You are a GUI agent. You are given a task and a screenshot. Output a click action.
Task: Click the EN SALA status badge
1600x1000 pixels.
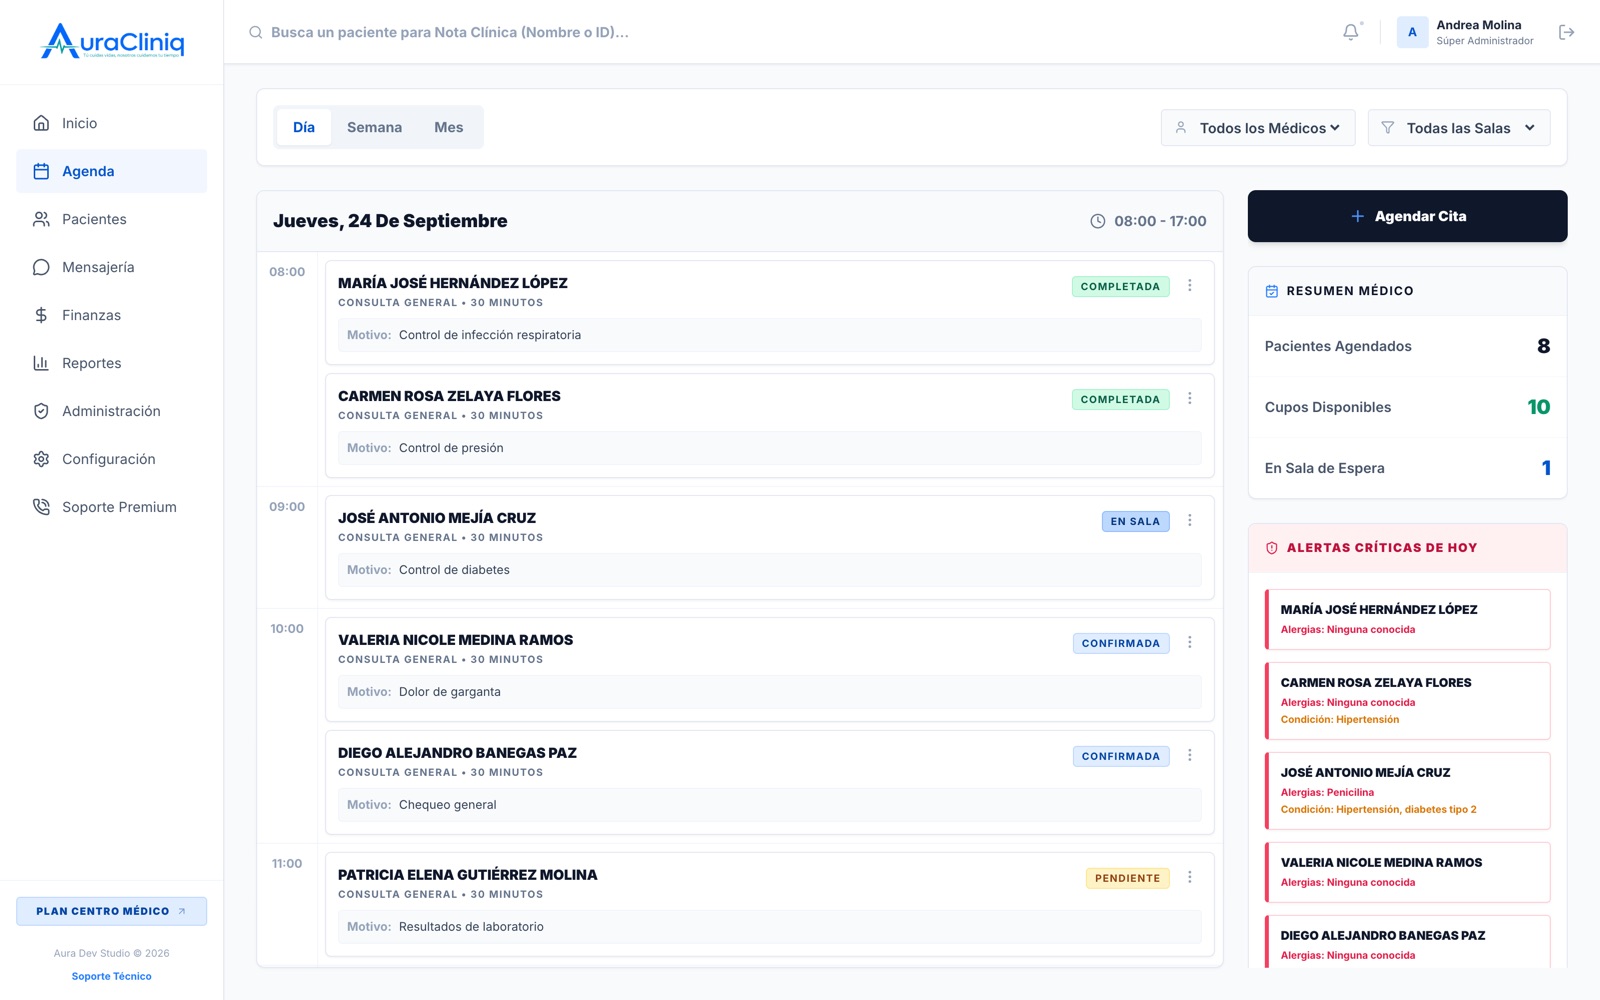tap(1135, 521)
